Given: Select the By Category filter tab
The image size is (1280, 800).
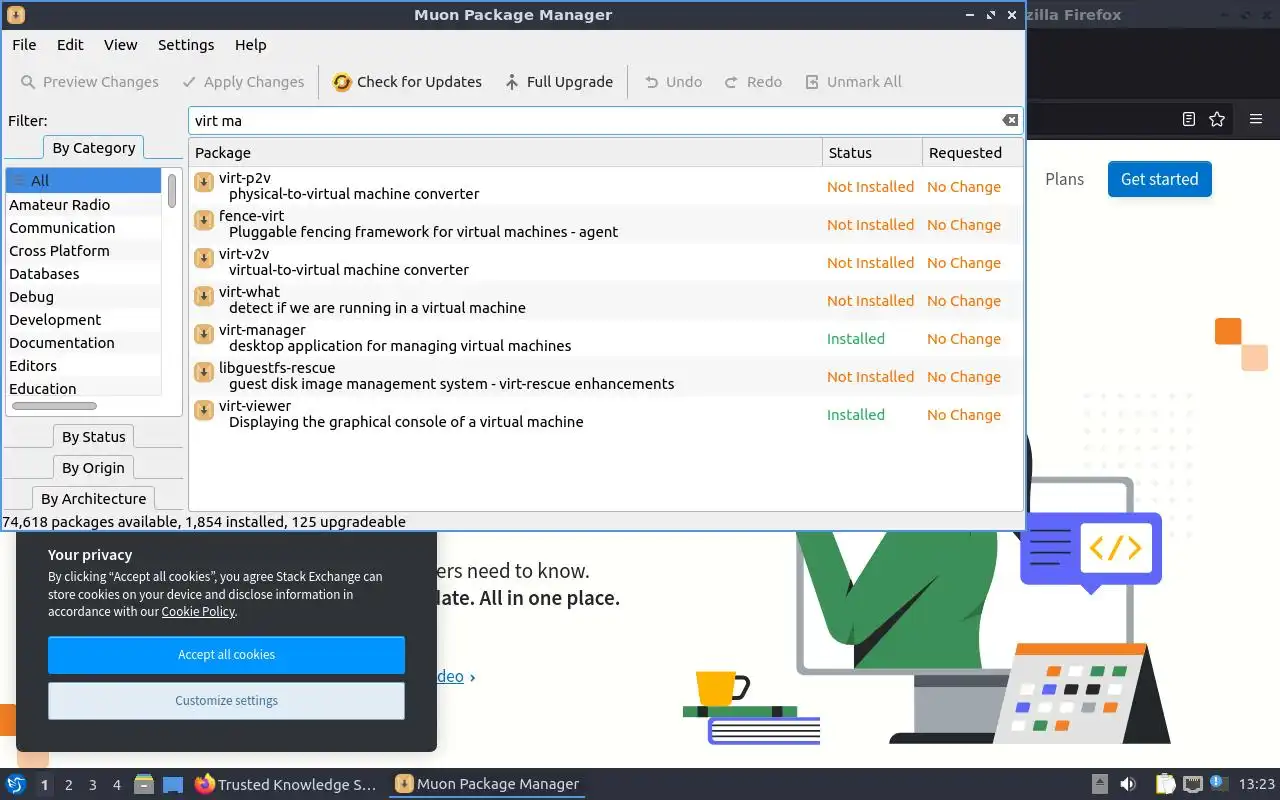Looking at the screenshot, I should point(93,147).
